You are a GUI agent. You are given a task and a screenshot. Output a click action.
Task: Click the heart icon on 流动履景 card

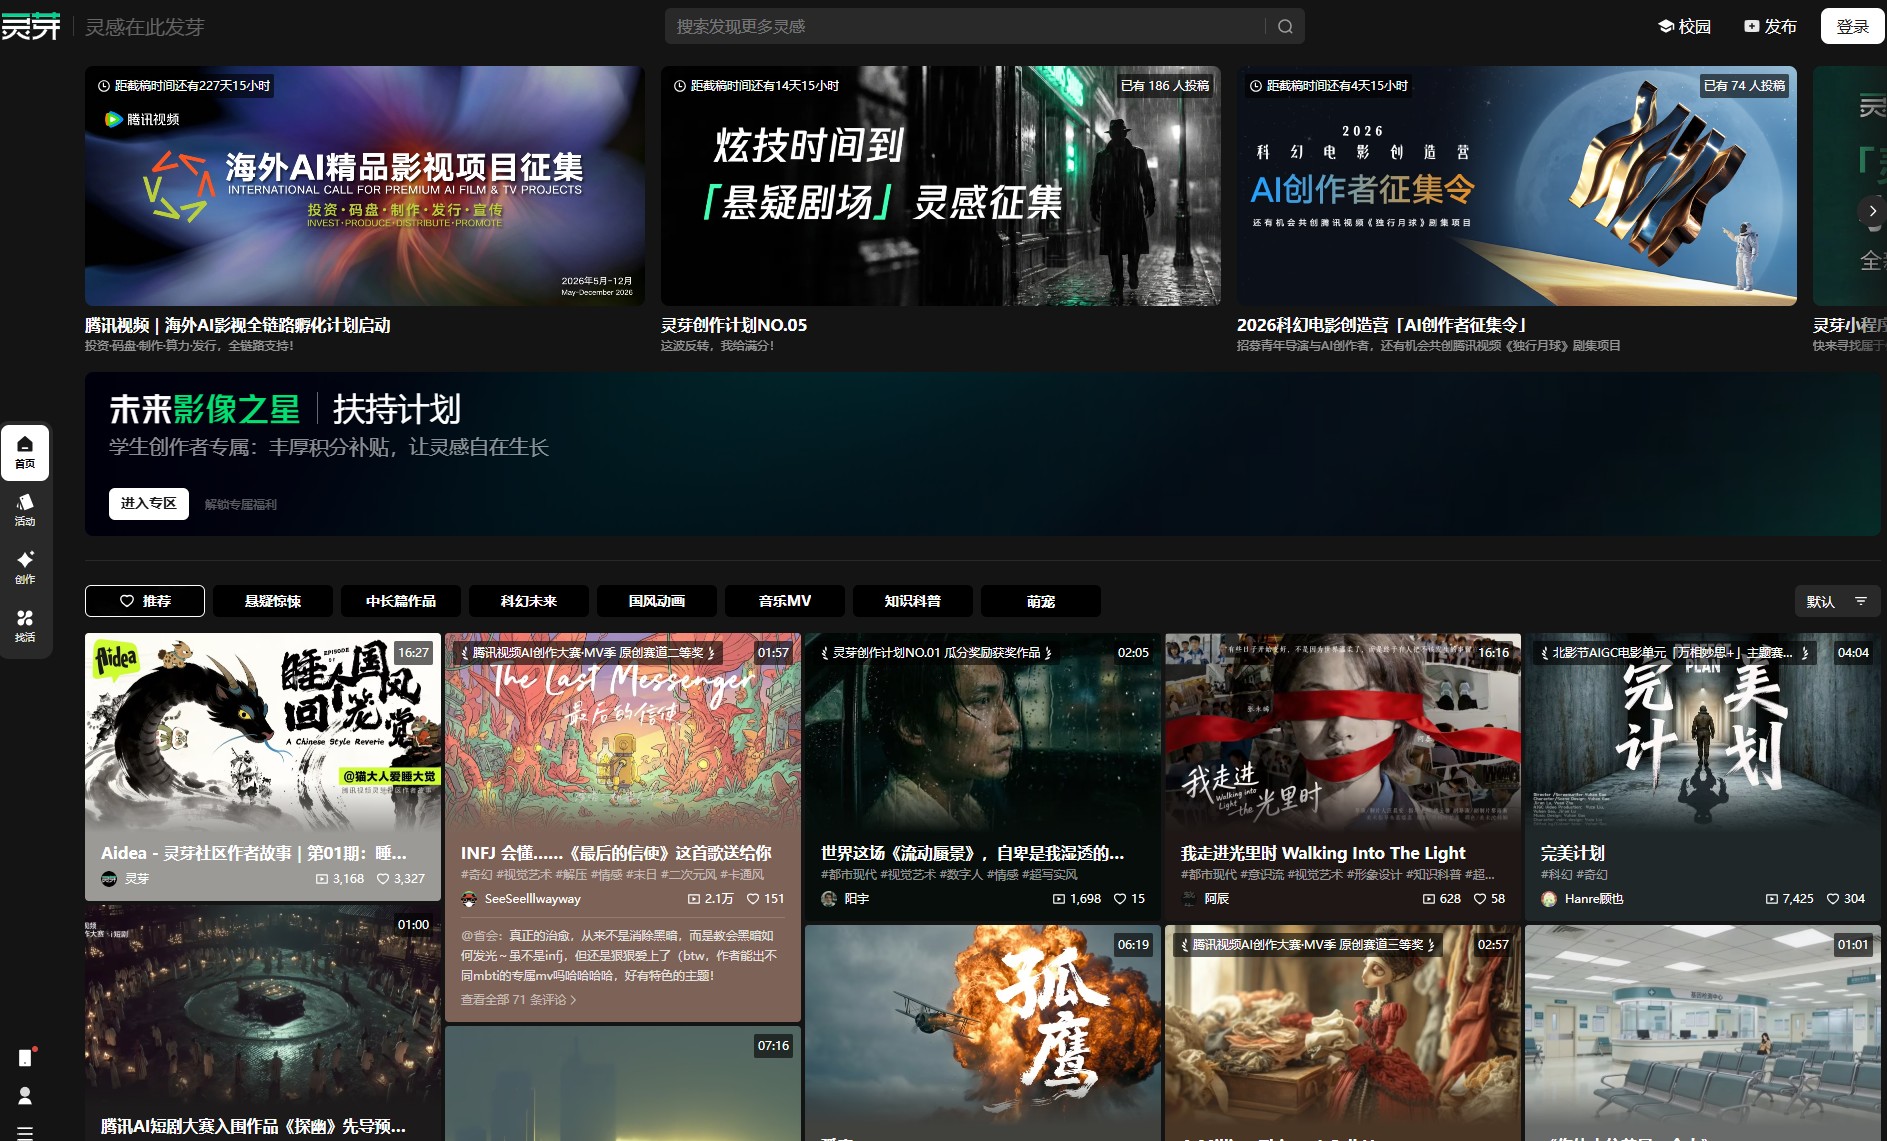(1119, 899)
